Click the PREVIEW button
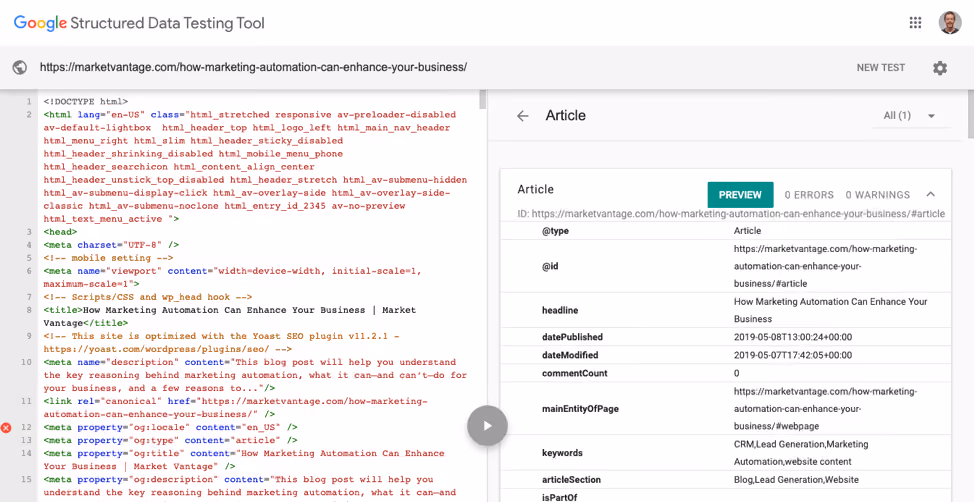Viewport: 974px width, 502px height. tap(740, 194)
